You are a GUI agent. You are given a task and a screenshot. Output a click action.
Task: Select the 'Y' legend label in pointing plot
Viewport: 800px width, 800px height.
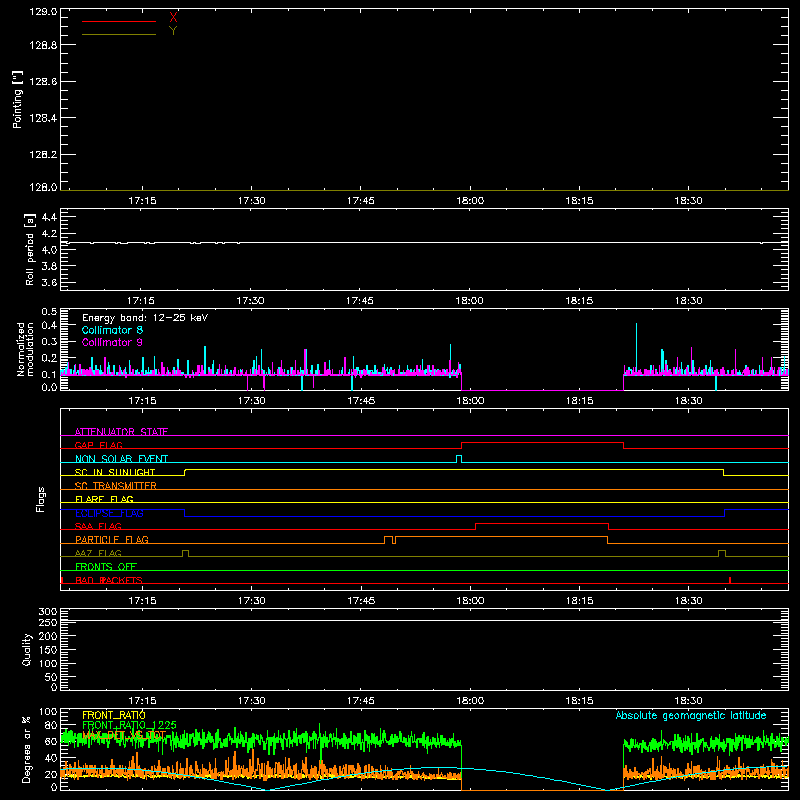pyautogui.click(x=173, y=31)
